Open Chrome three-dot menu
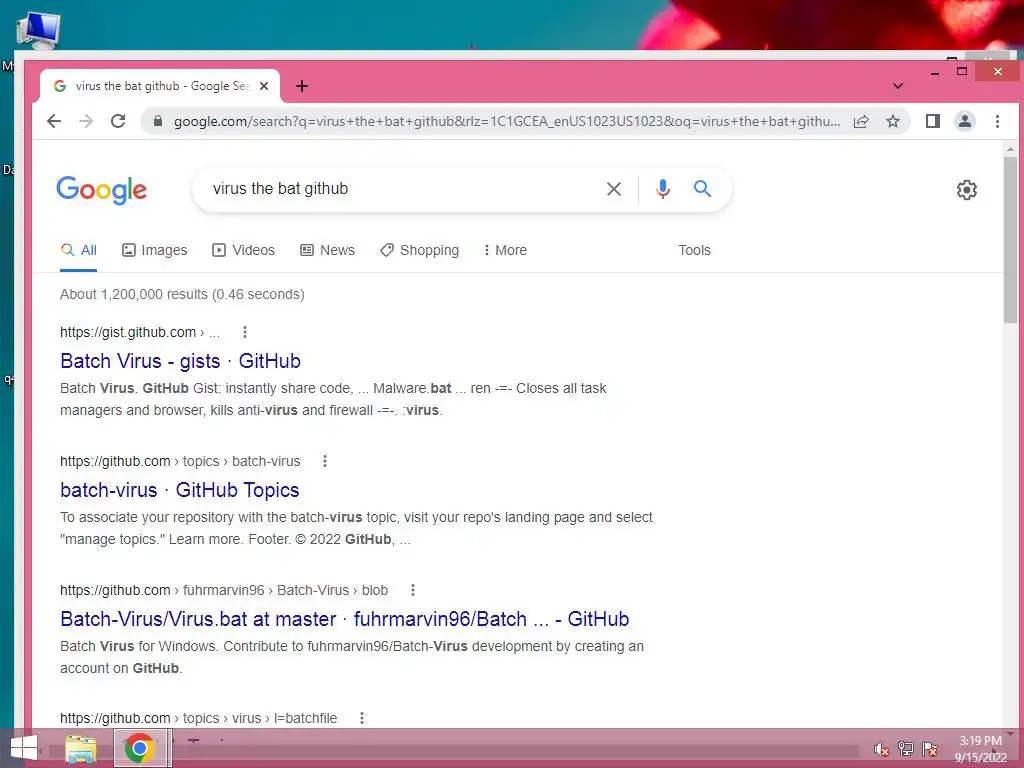 [997, 121]
